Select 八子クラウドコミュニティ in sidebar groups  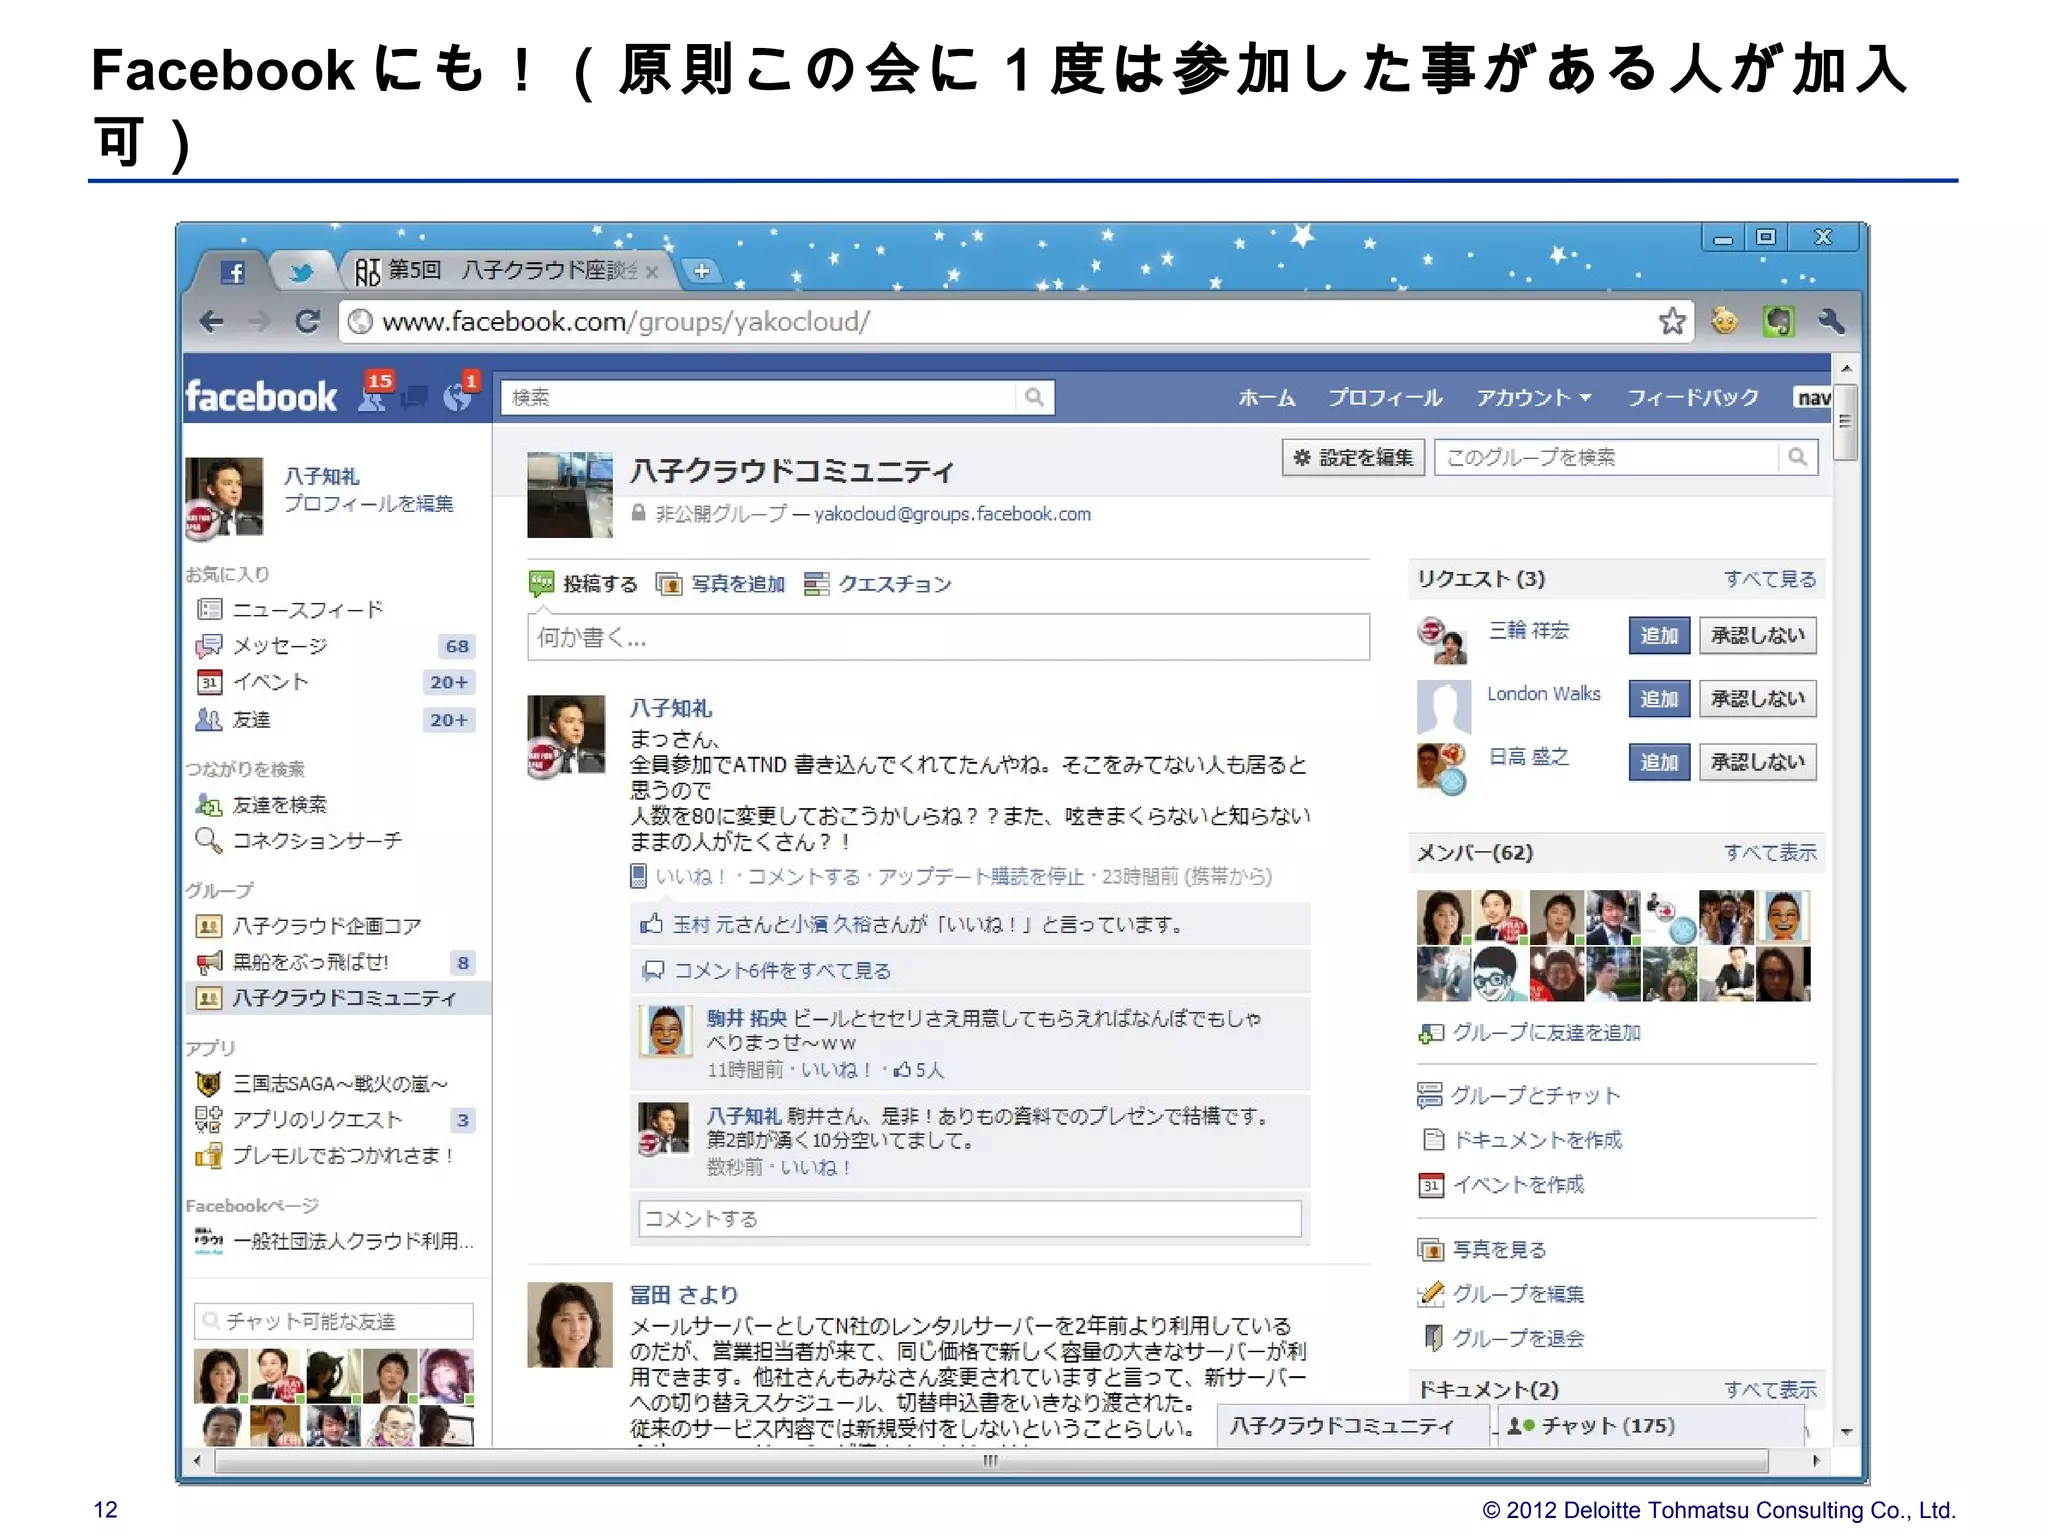(344, 998)
